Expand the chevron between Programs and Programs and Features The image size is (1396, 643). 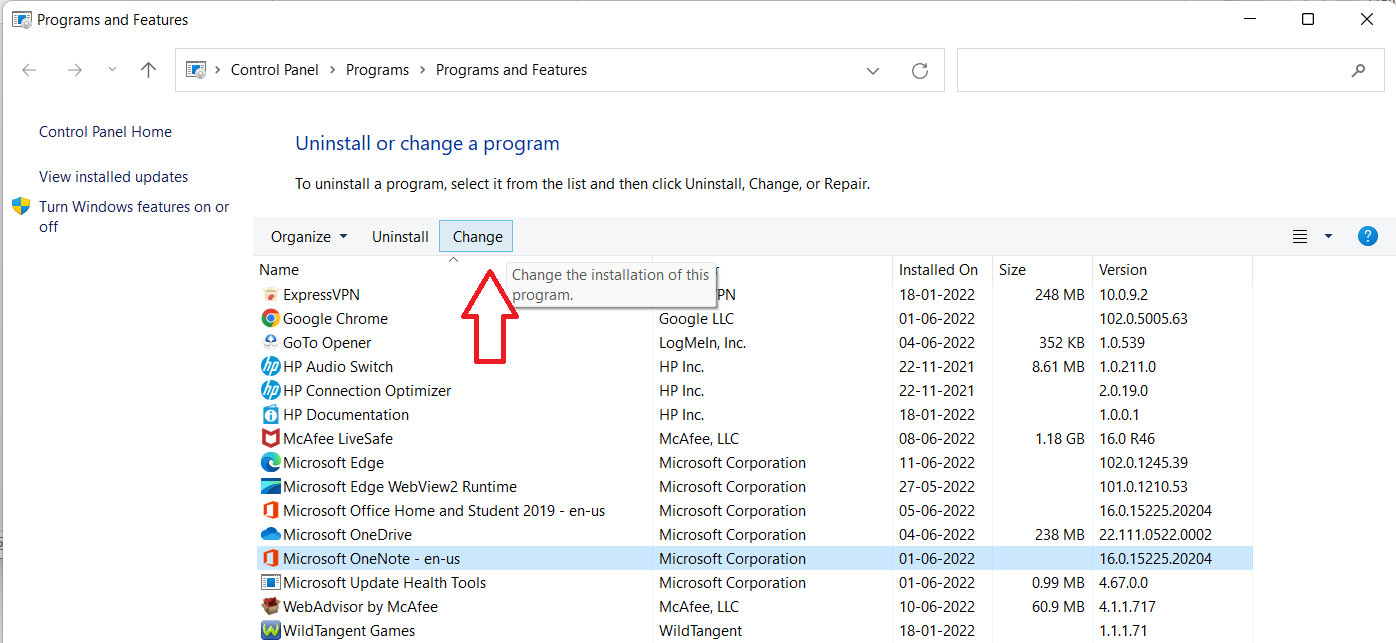[x=422, y=70]
